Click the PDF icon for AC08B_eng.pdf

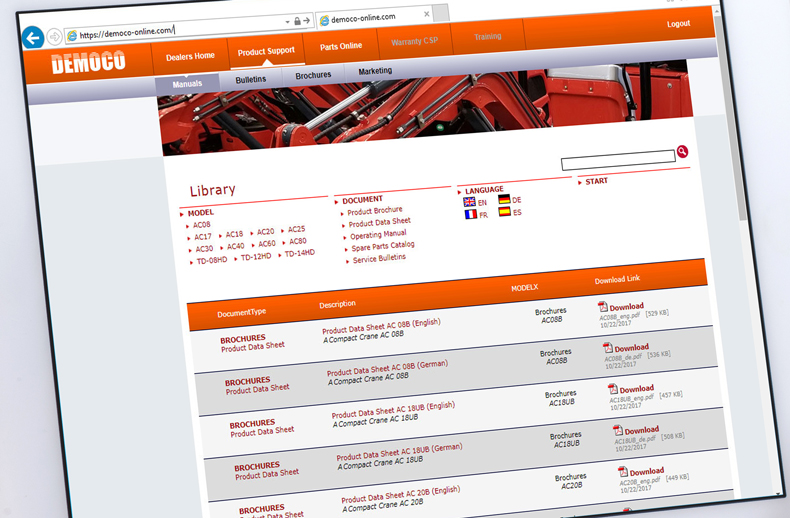click(x=603, y=306)
